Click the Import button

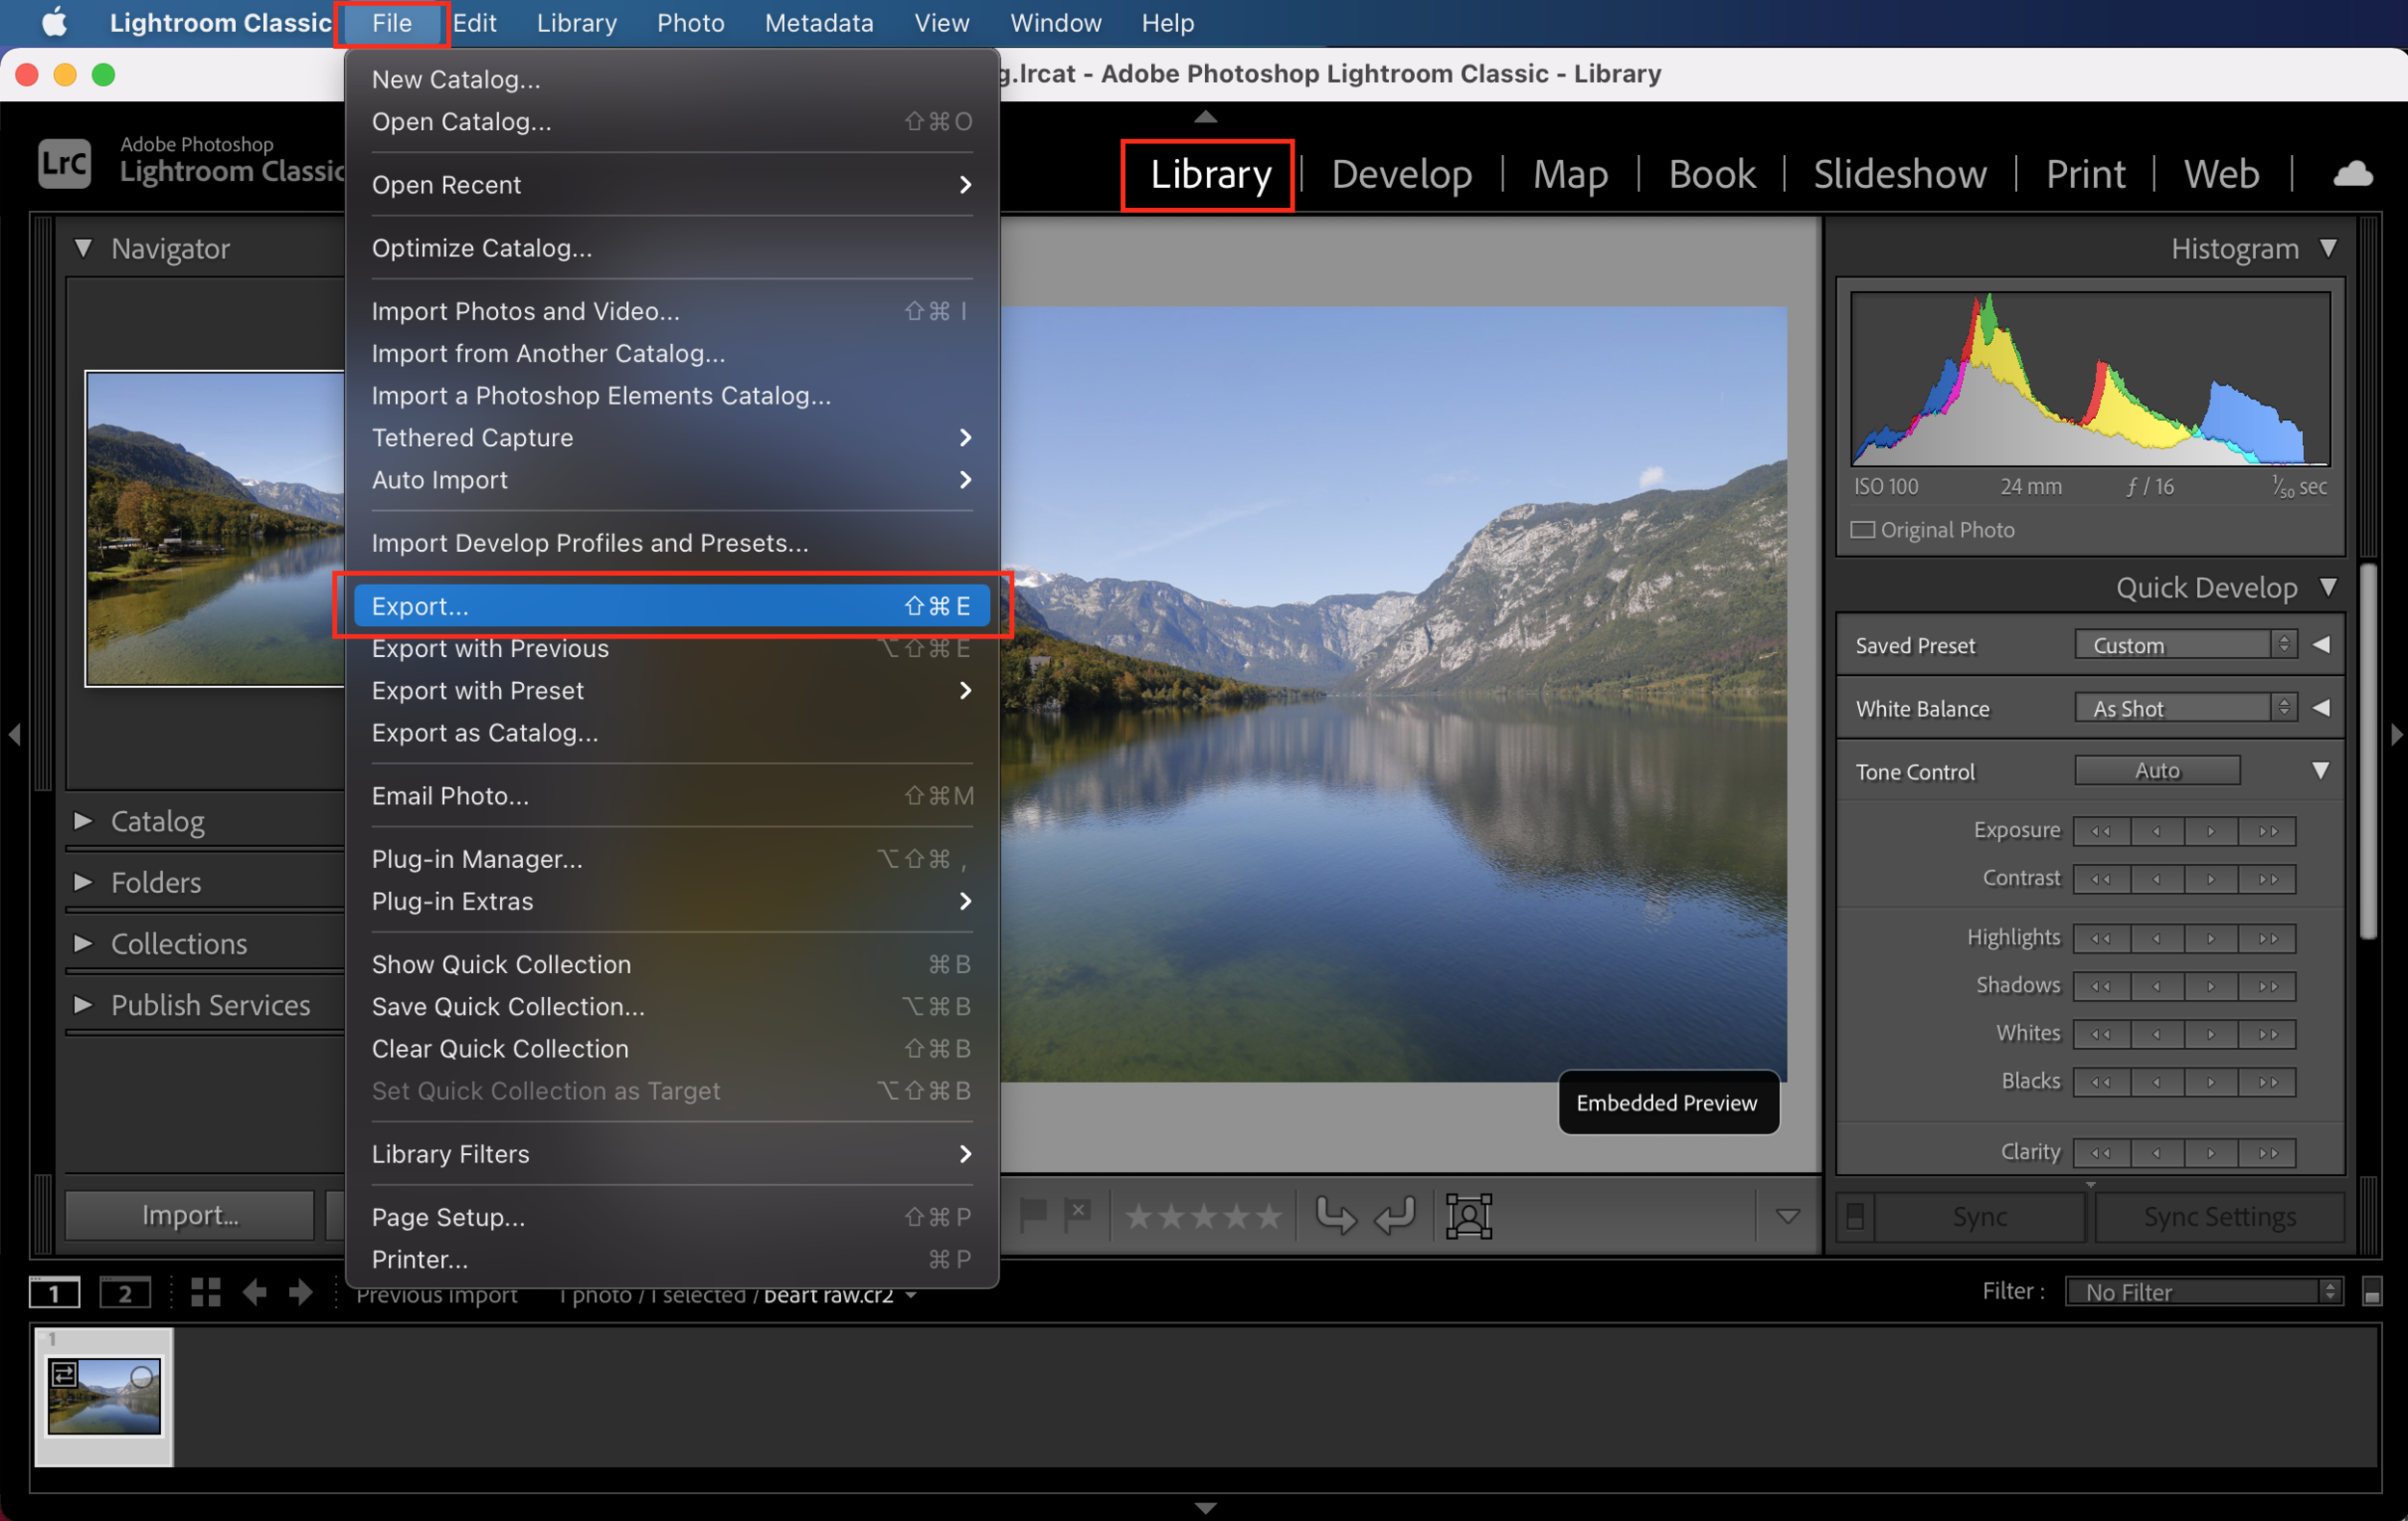coord(188,1215)
